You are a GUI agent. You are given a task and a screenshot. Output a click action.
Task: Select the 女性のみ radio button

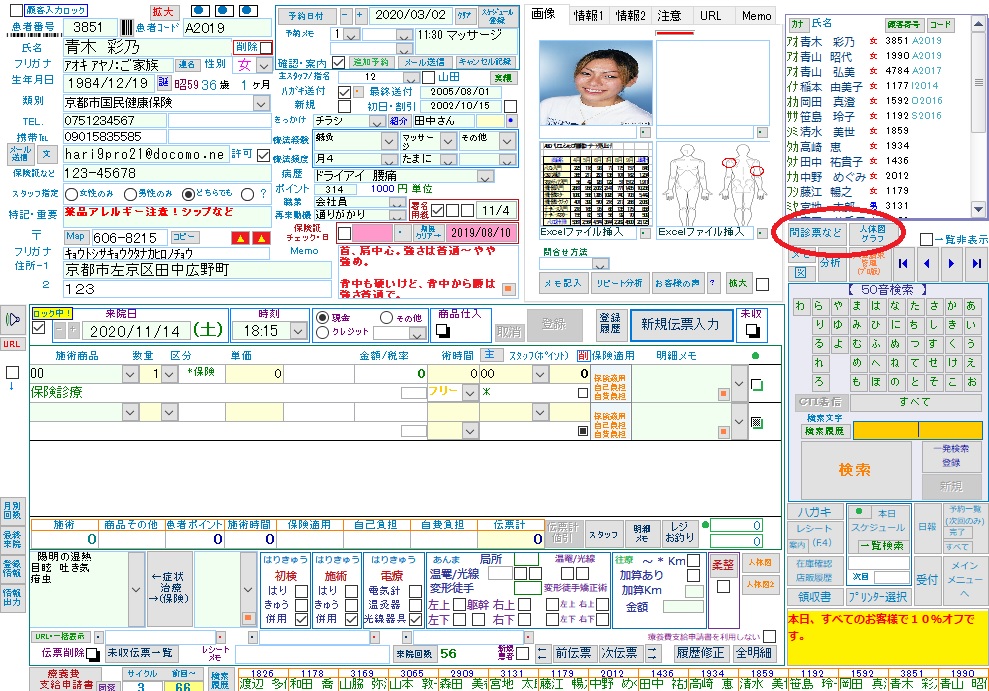point(71,194)
